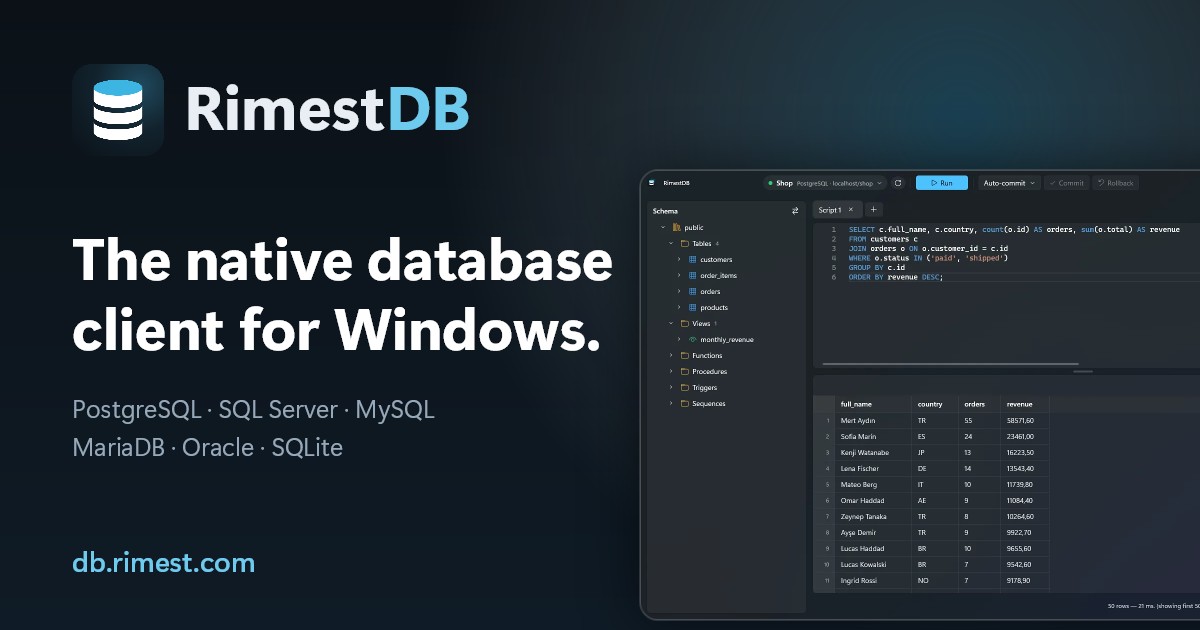Image resolution: width=1200 pixels, height=630 pixels.
Task: Click the editor/results splitter handle
Action: (1083, 372)
